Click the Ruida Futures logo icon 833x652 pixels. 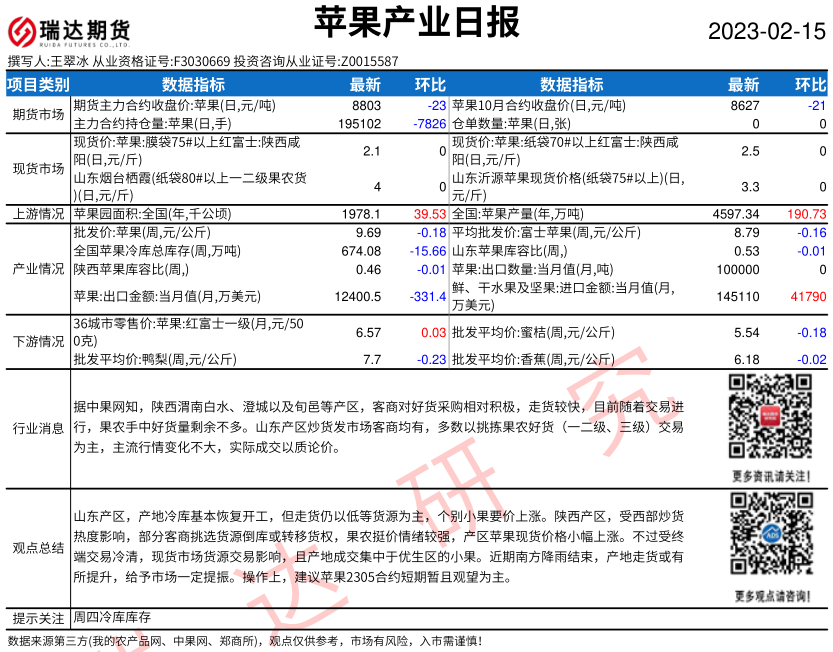(26, 29)
